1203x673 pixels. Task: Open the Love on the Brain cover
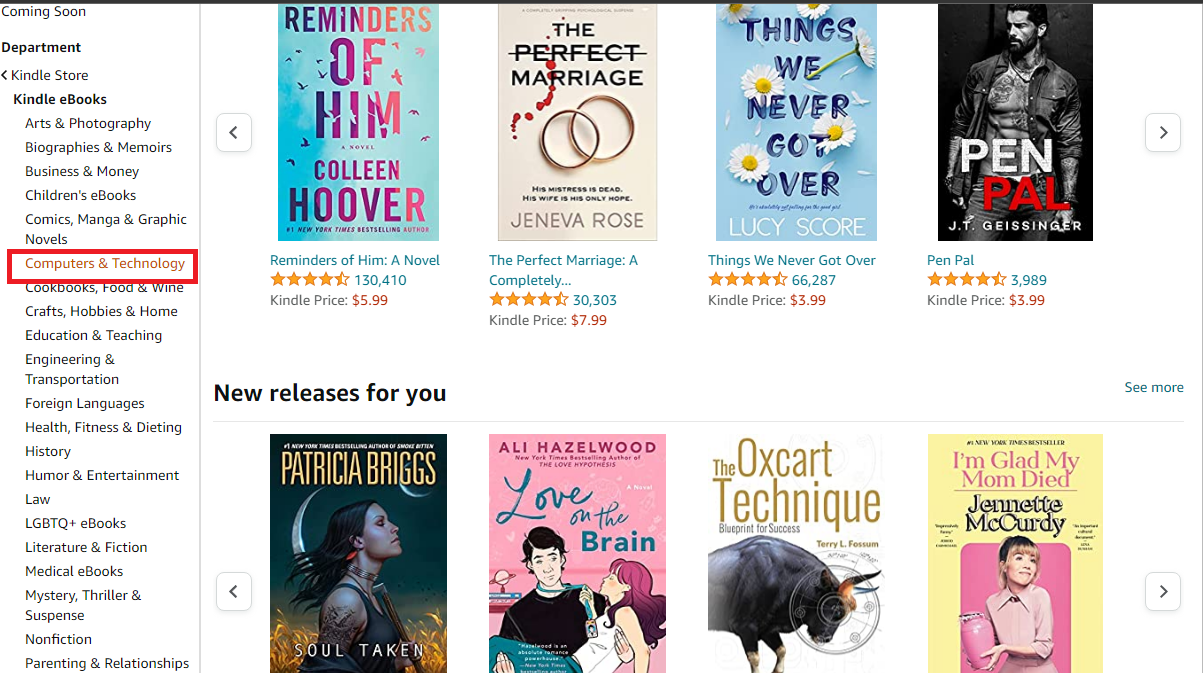pyautogui.click(x=577, y=553)
